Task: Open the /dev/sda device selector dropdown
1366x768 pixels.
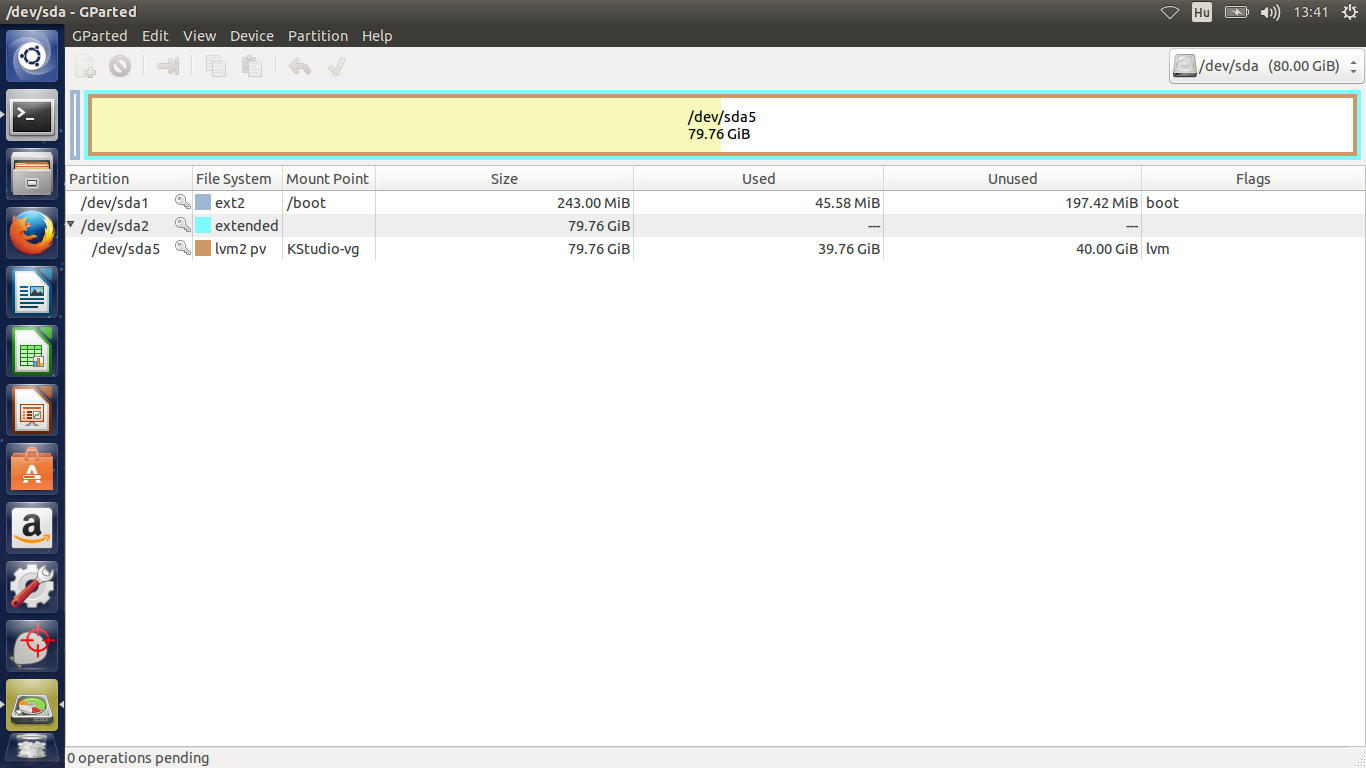Action: [1266, 66]
